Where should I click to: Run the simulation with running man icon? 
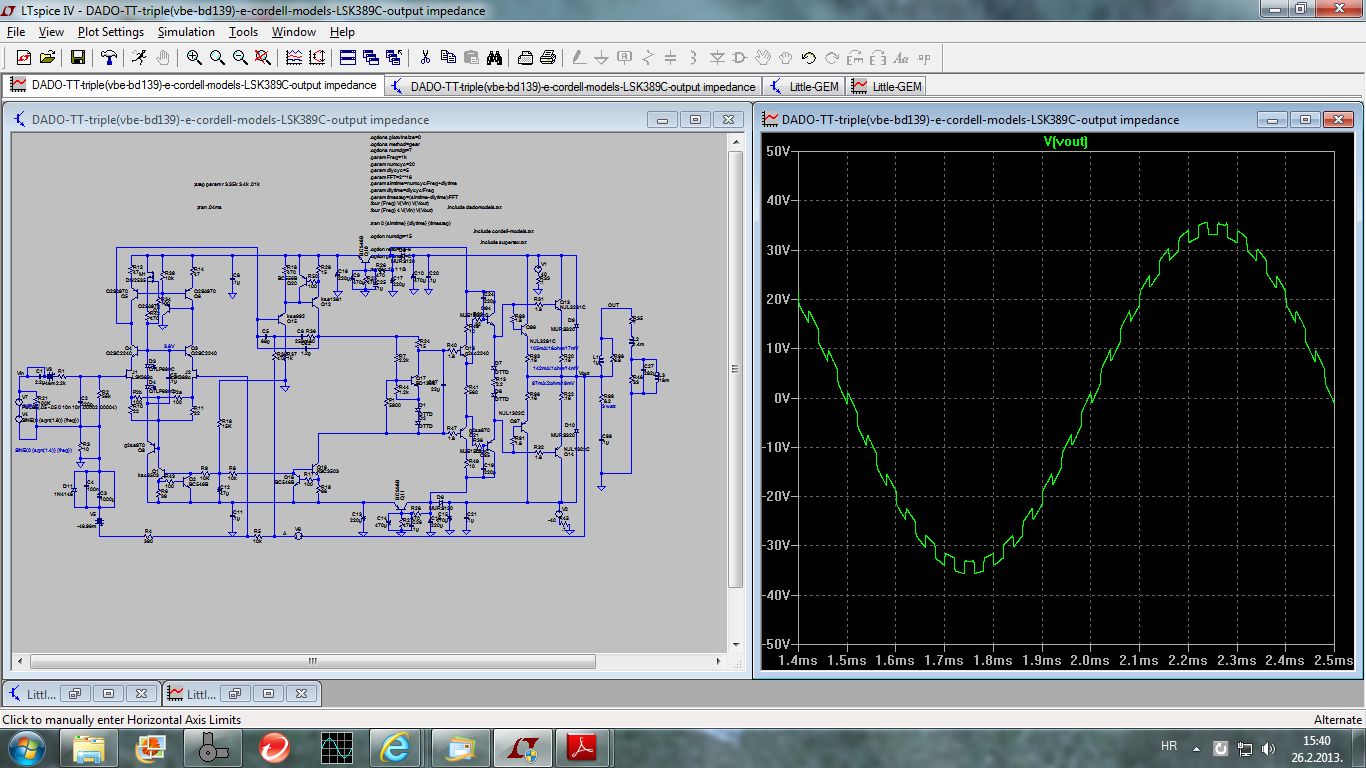pos(140,57)
